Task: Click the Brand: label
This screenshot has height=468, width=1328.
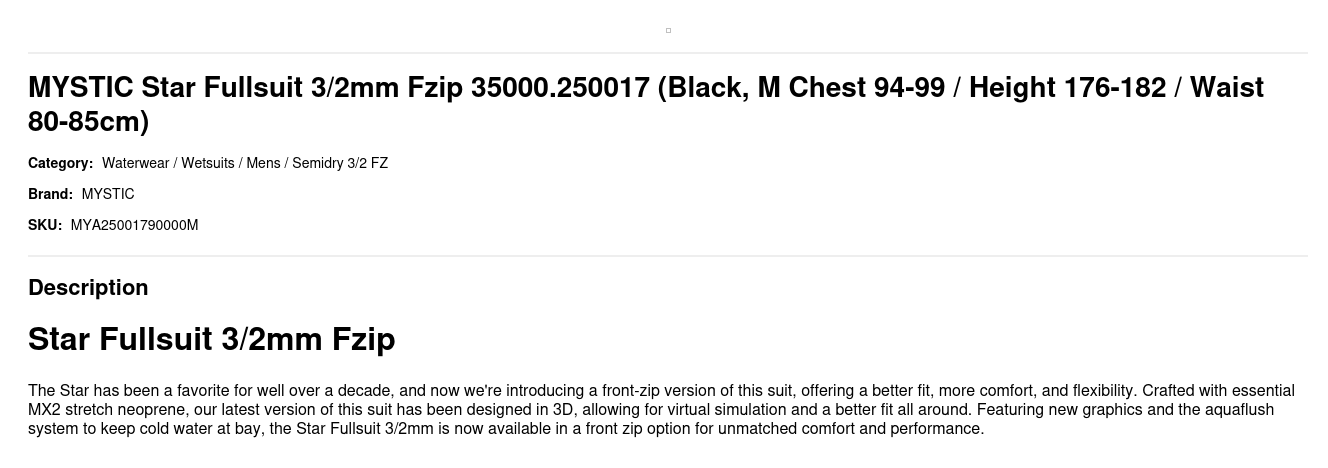Action: (x=50, y=194)
